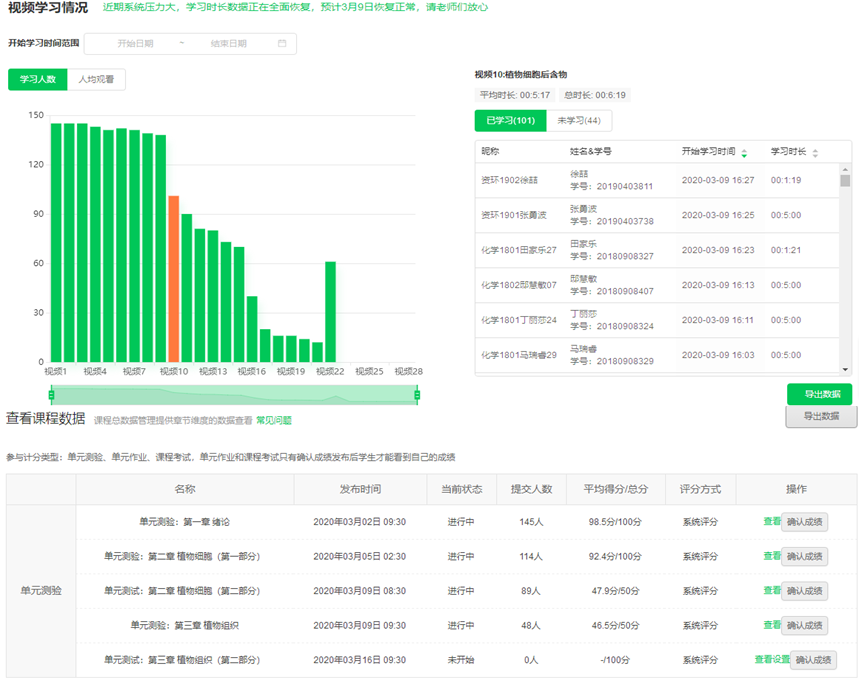
Task: Select the student row 资环1901张勇波
Action: 657,215
